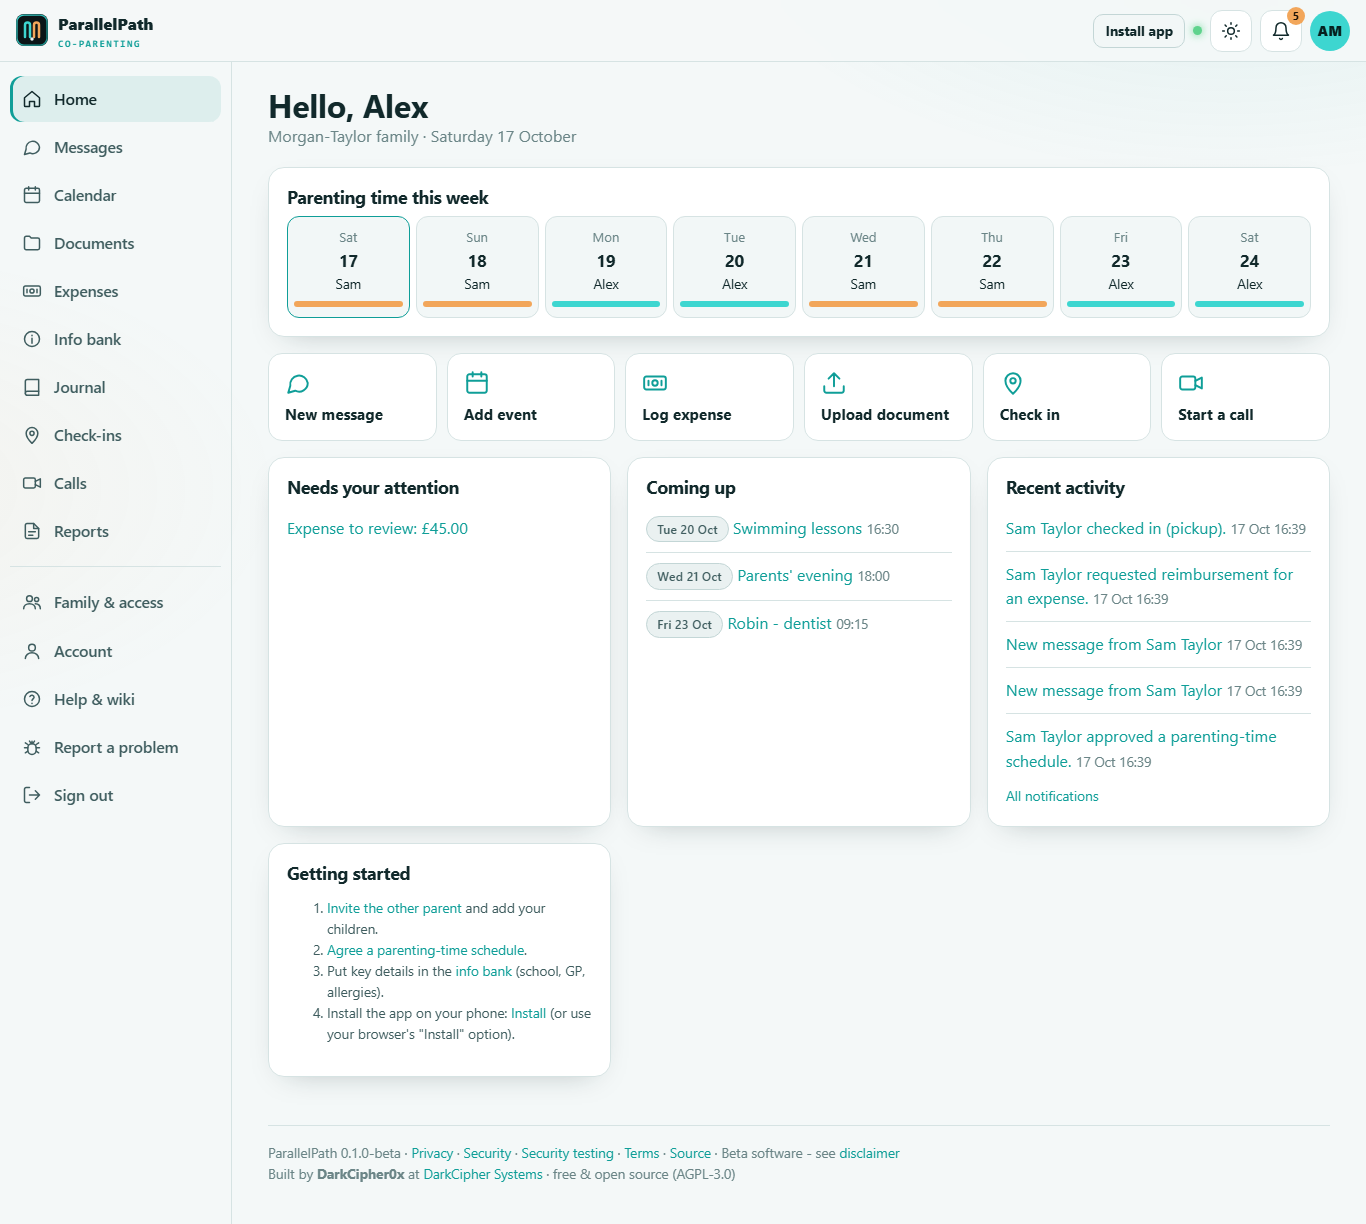Open the Swimming lessons event
Screen dimensions: 1366x1224
(797, 529)
